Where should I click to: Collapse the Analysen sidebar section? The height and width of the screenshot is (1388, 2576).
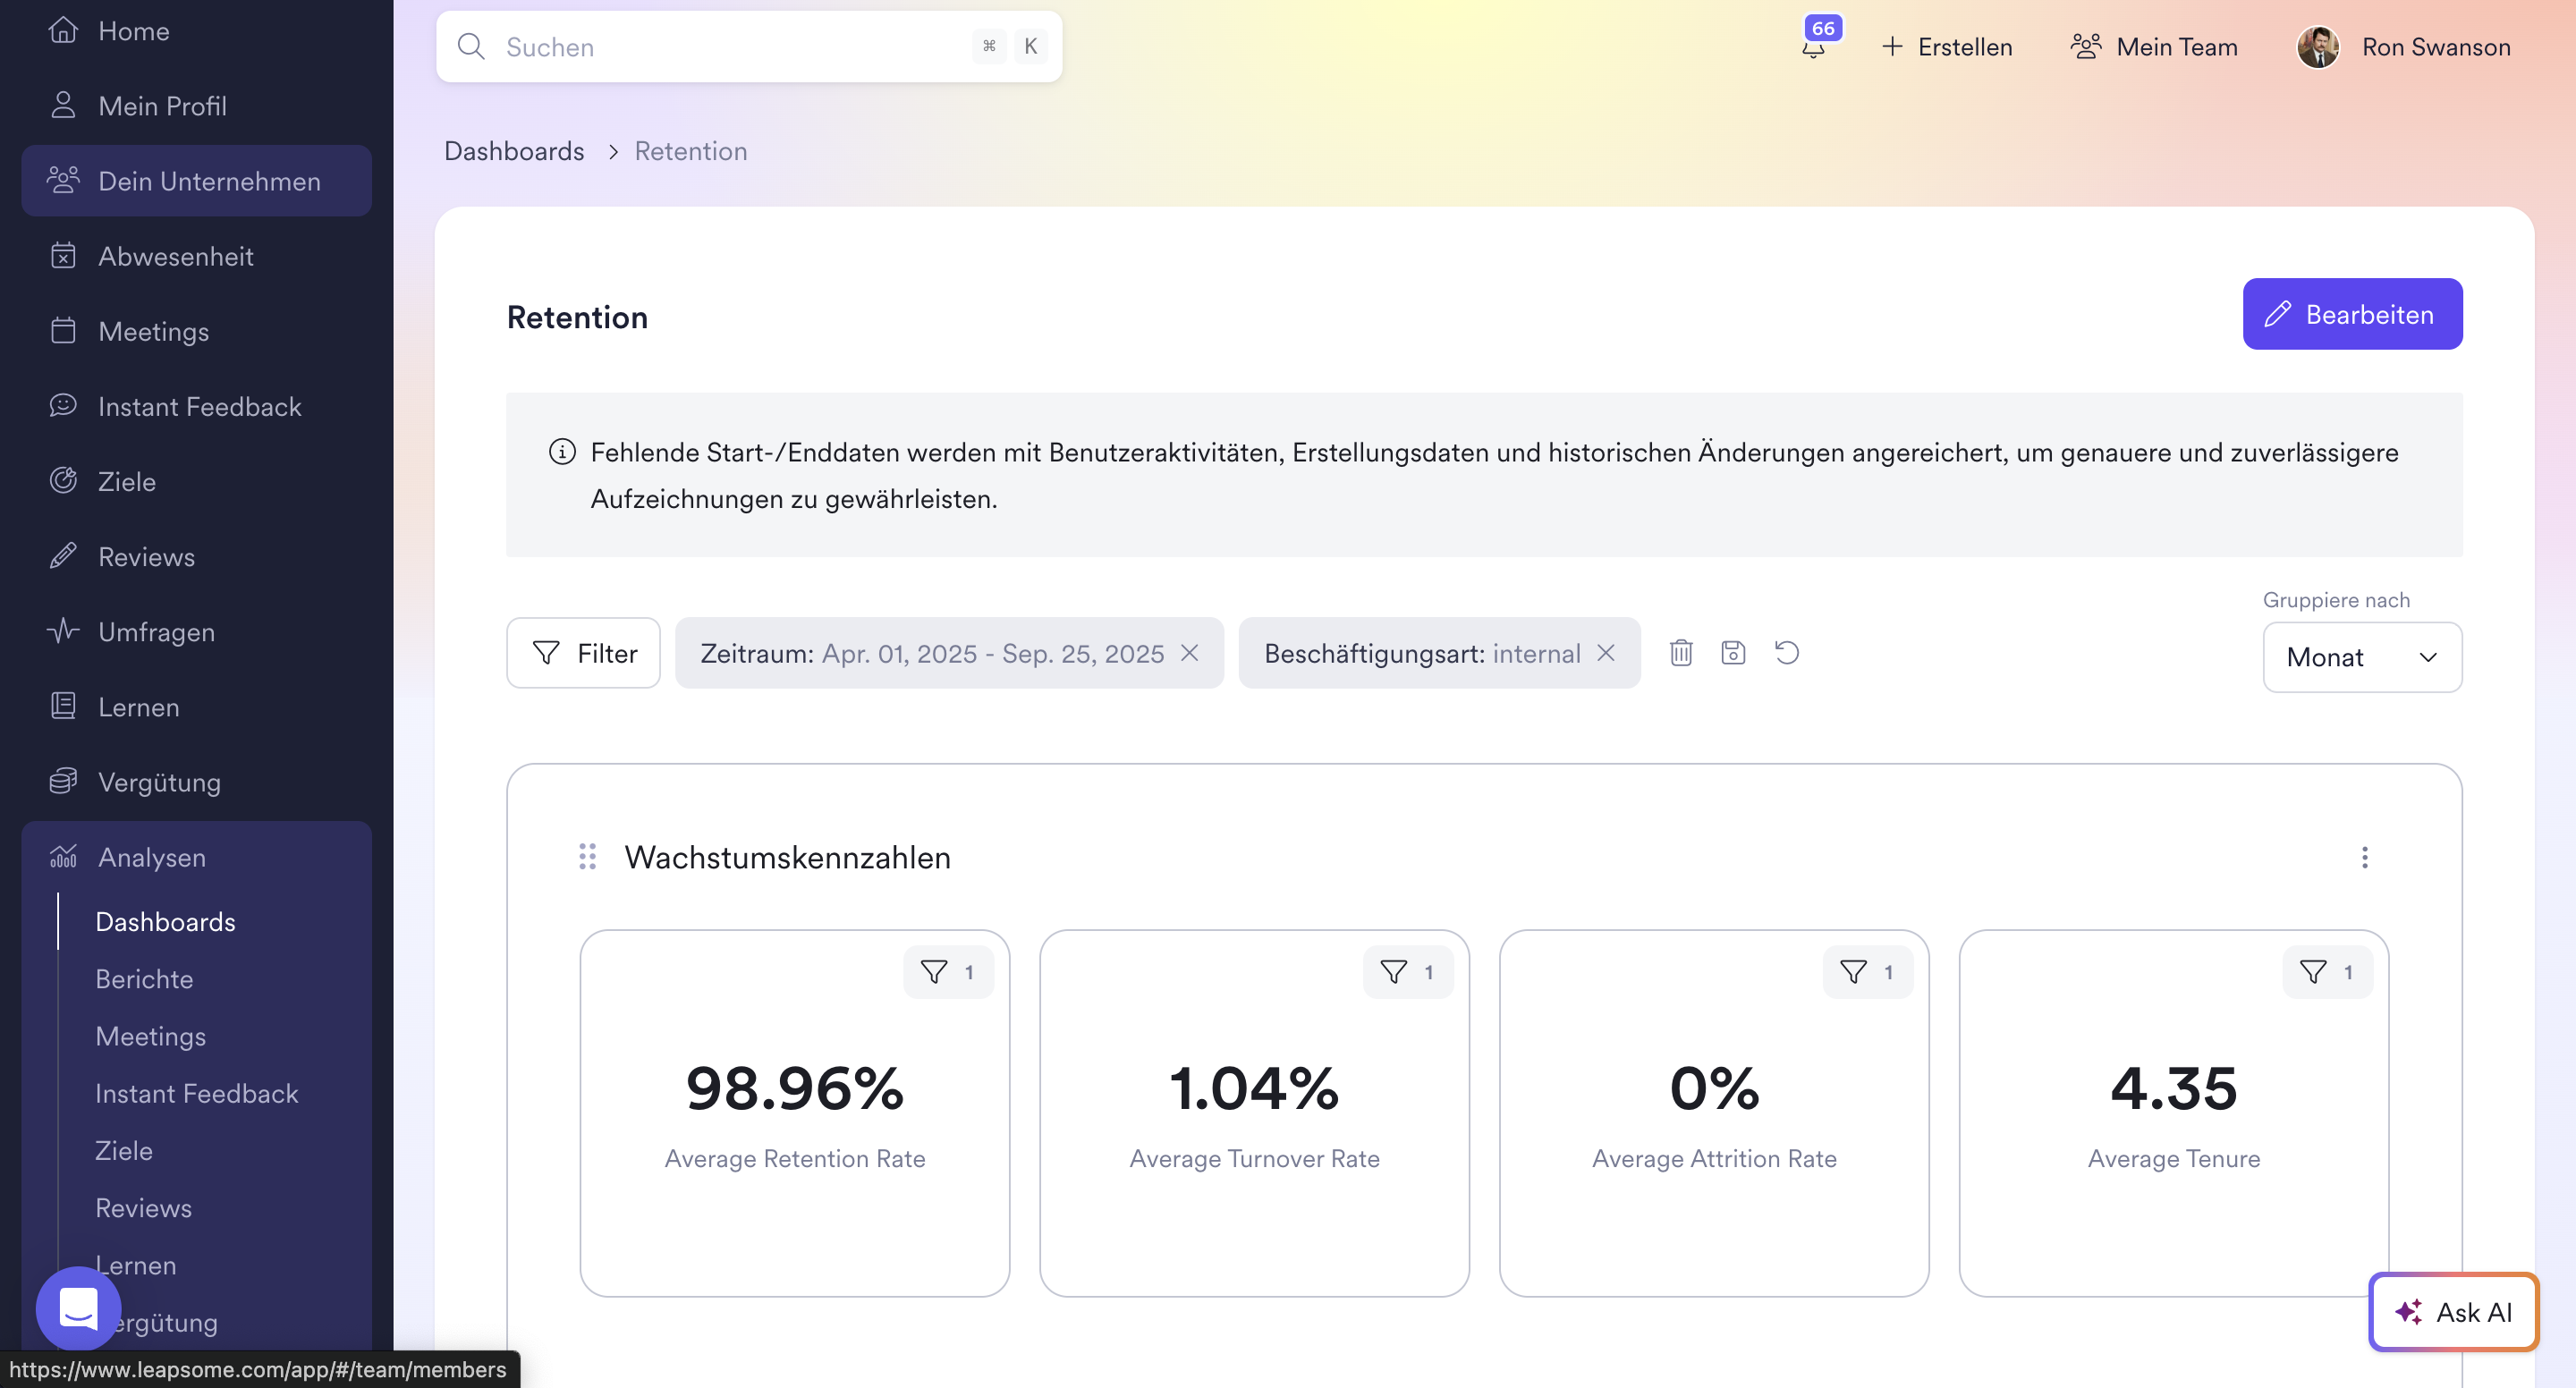pyautogui.click(x=152, y=857)
